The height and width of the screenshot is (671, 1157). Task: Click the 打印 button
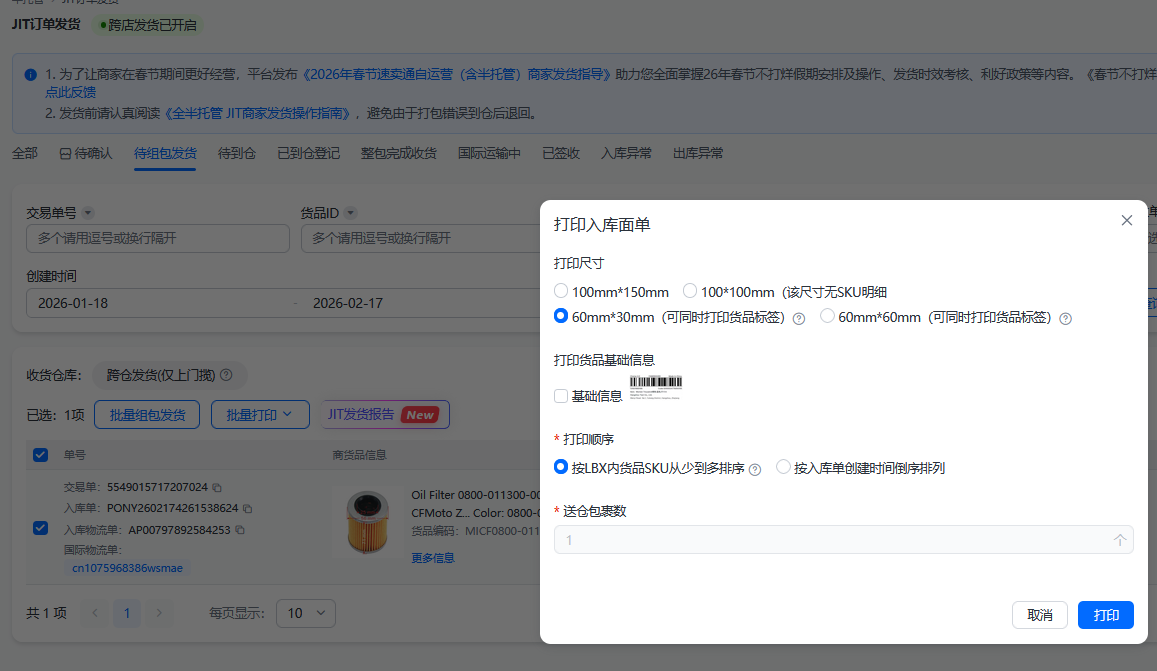[1105, 615]
